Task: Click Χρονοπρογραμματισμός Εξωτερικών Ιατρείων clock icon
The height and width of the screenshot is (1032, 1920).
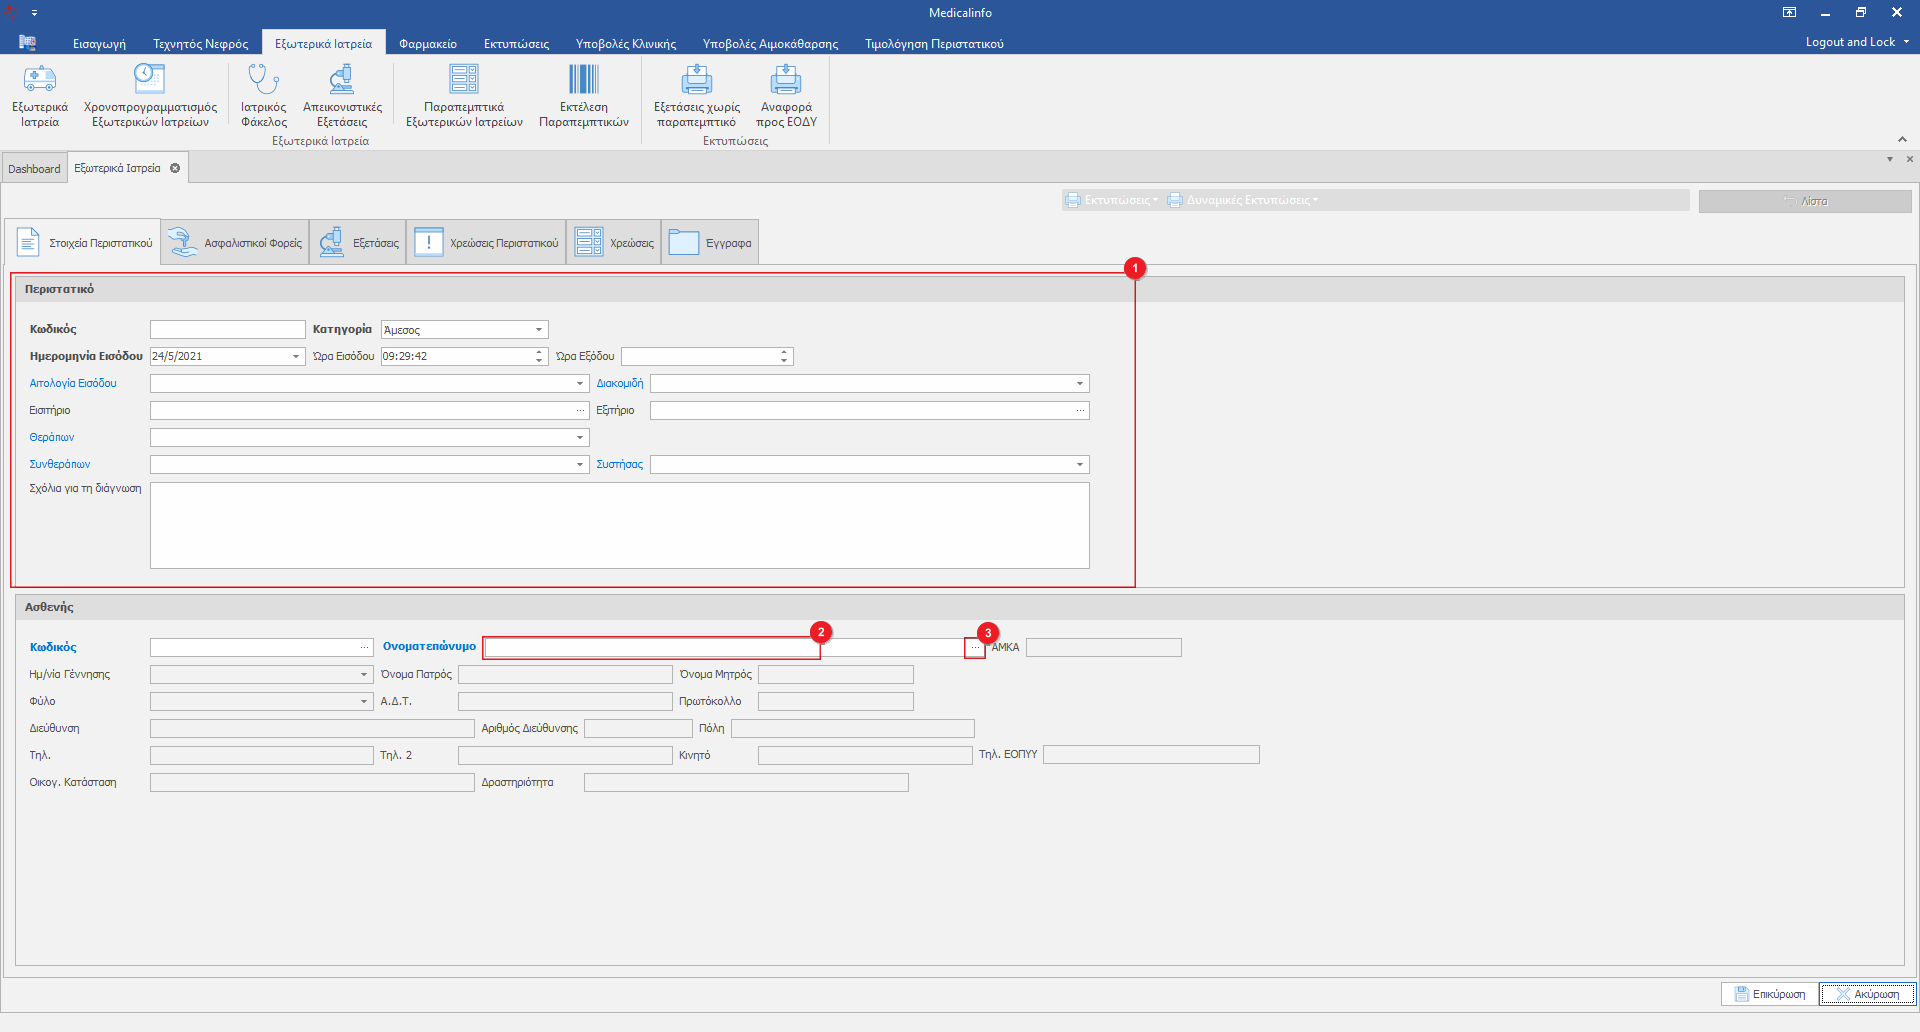Action: tap(150, 80)
